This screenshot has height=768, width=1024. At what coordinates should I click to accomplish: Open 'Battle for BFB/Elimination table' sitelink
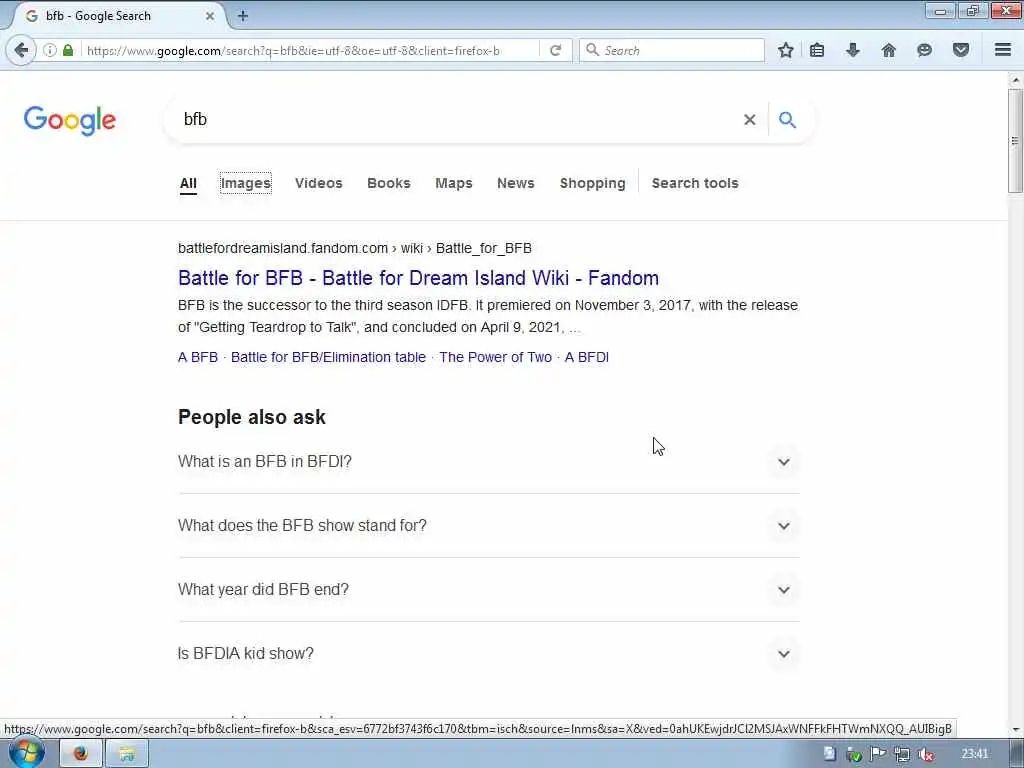(328, 357)
